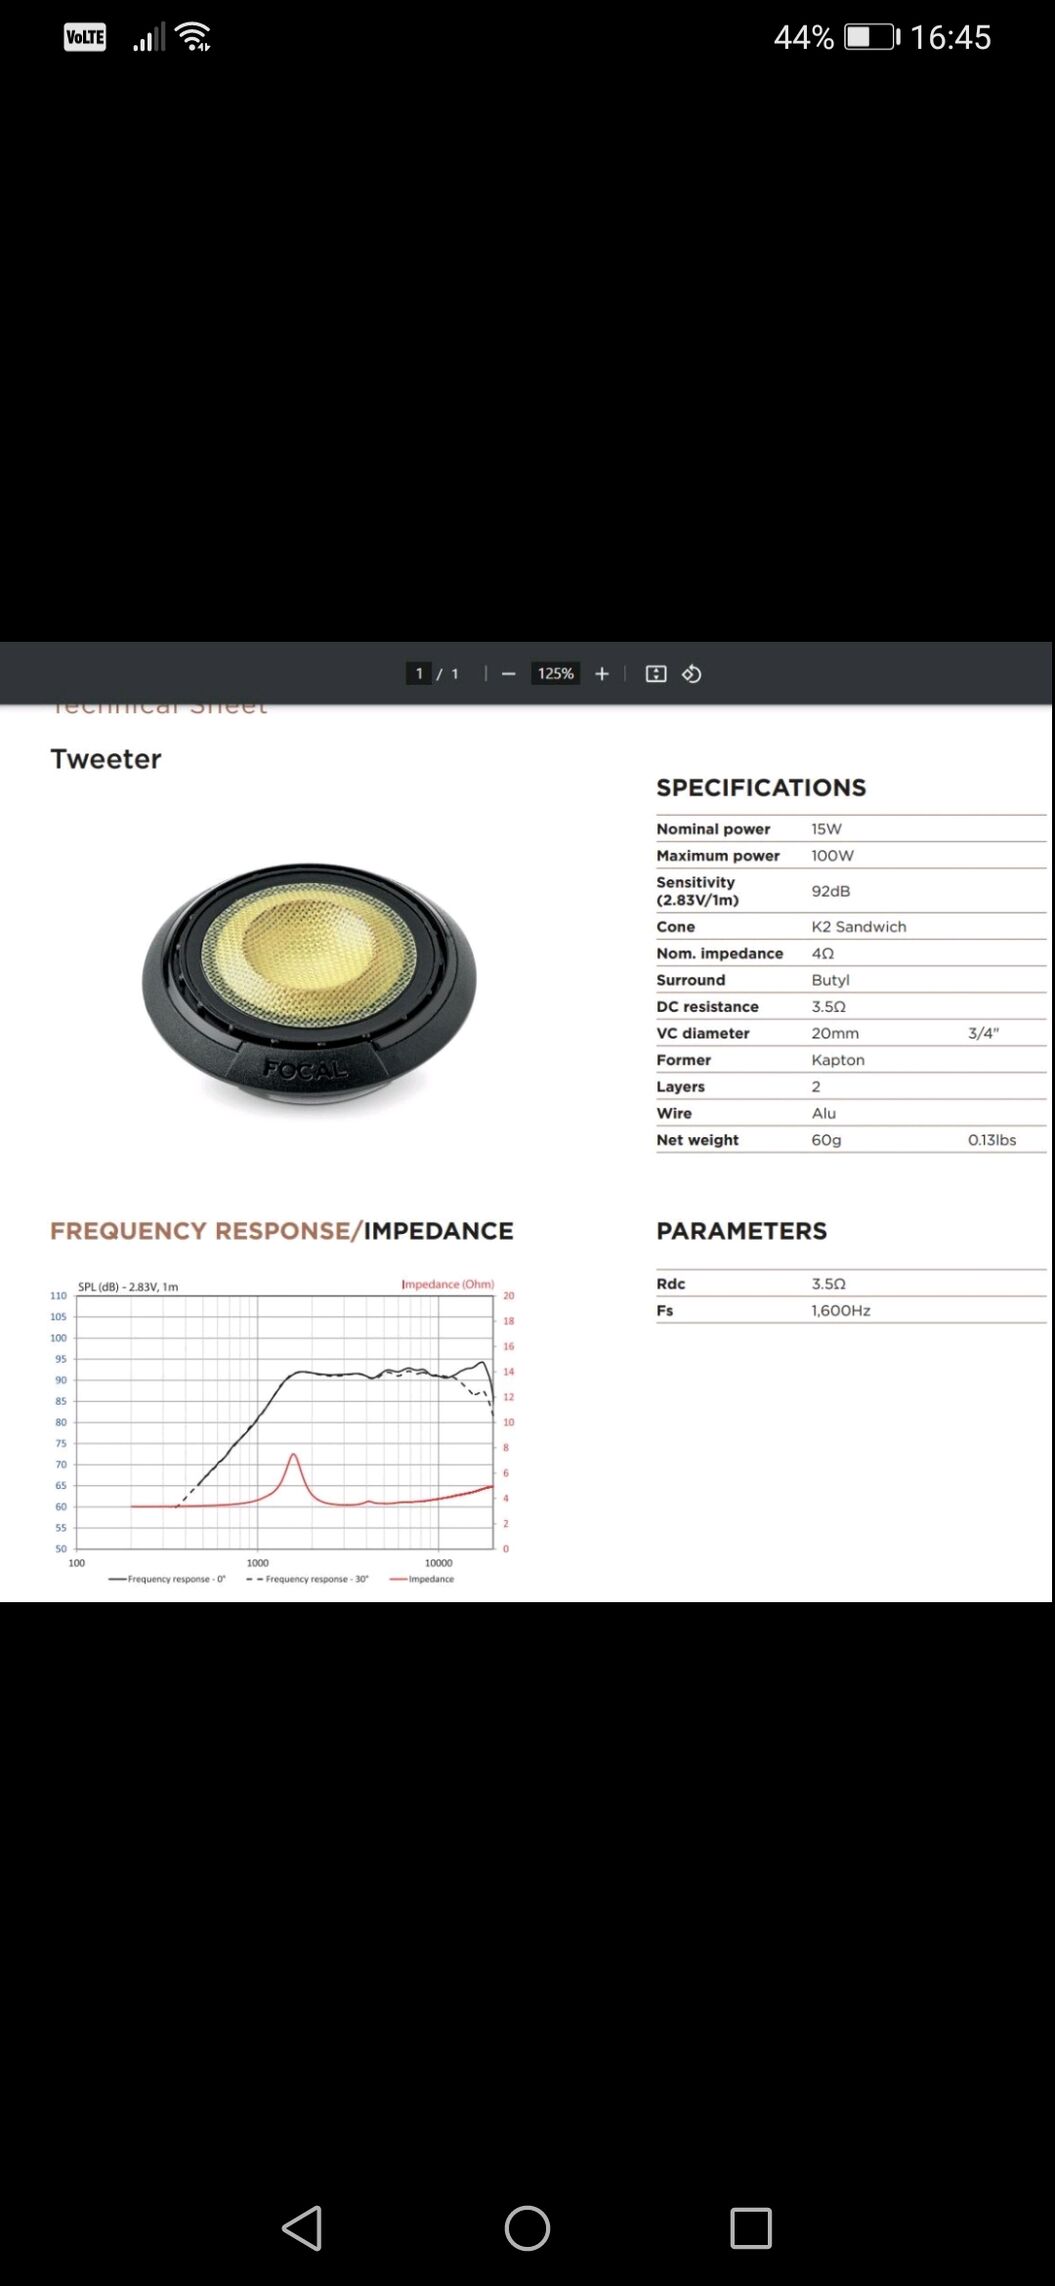Screen dimensions: 1055x2286
Task: Select the Net weight value '0.13lbs'
Action: (x=991, y=1140)
